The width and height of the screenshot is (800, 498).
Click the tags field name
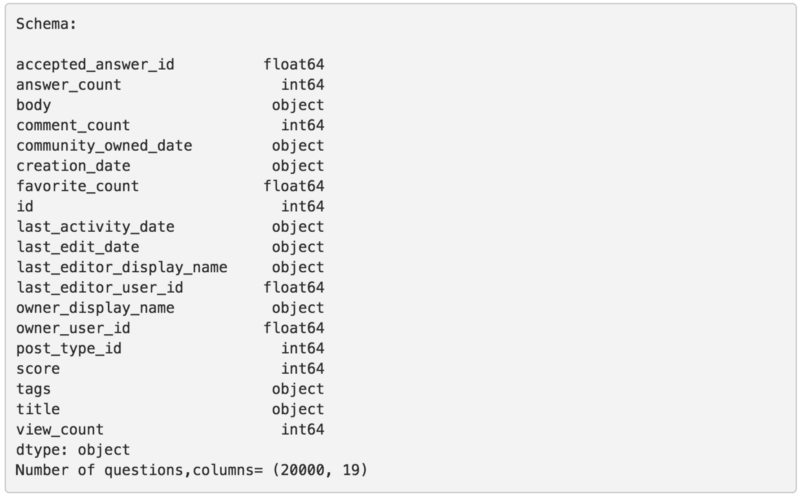tap(34, 389)
